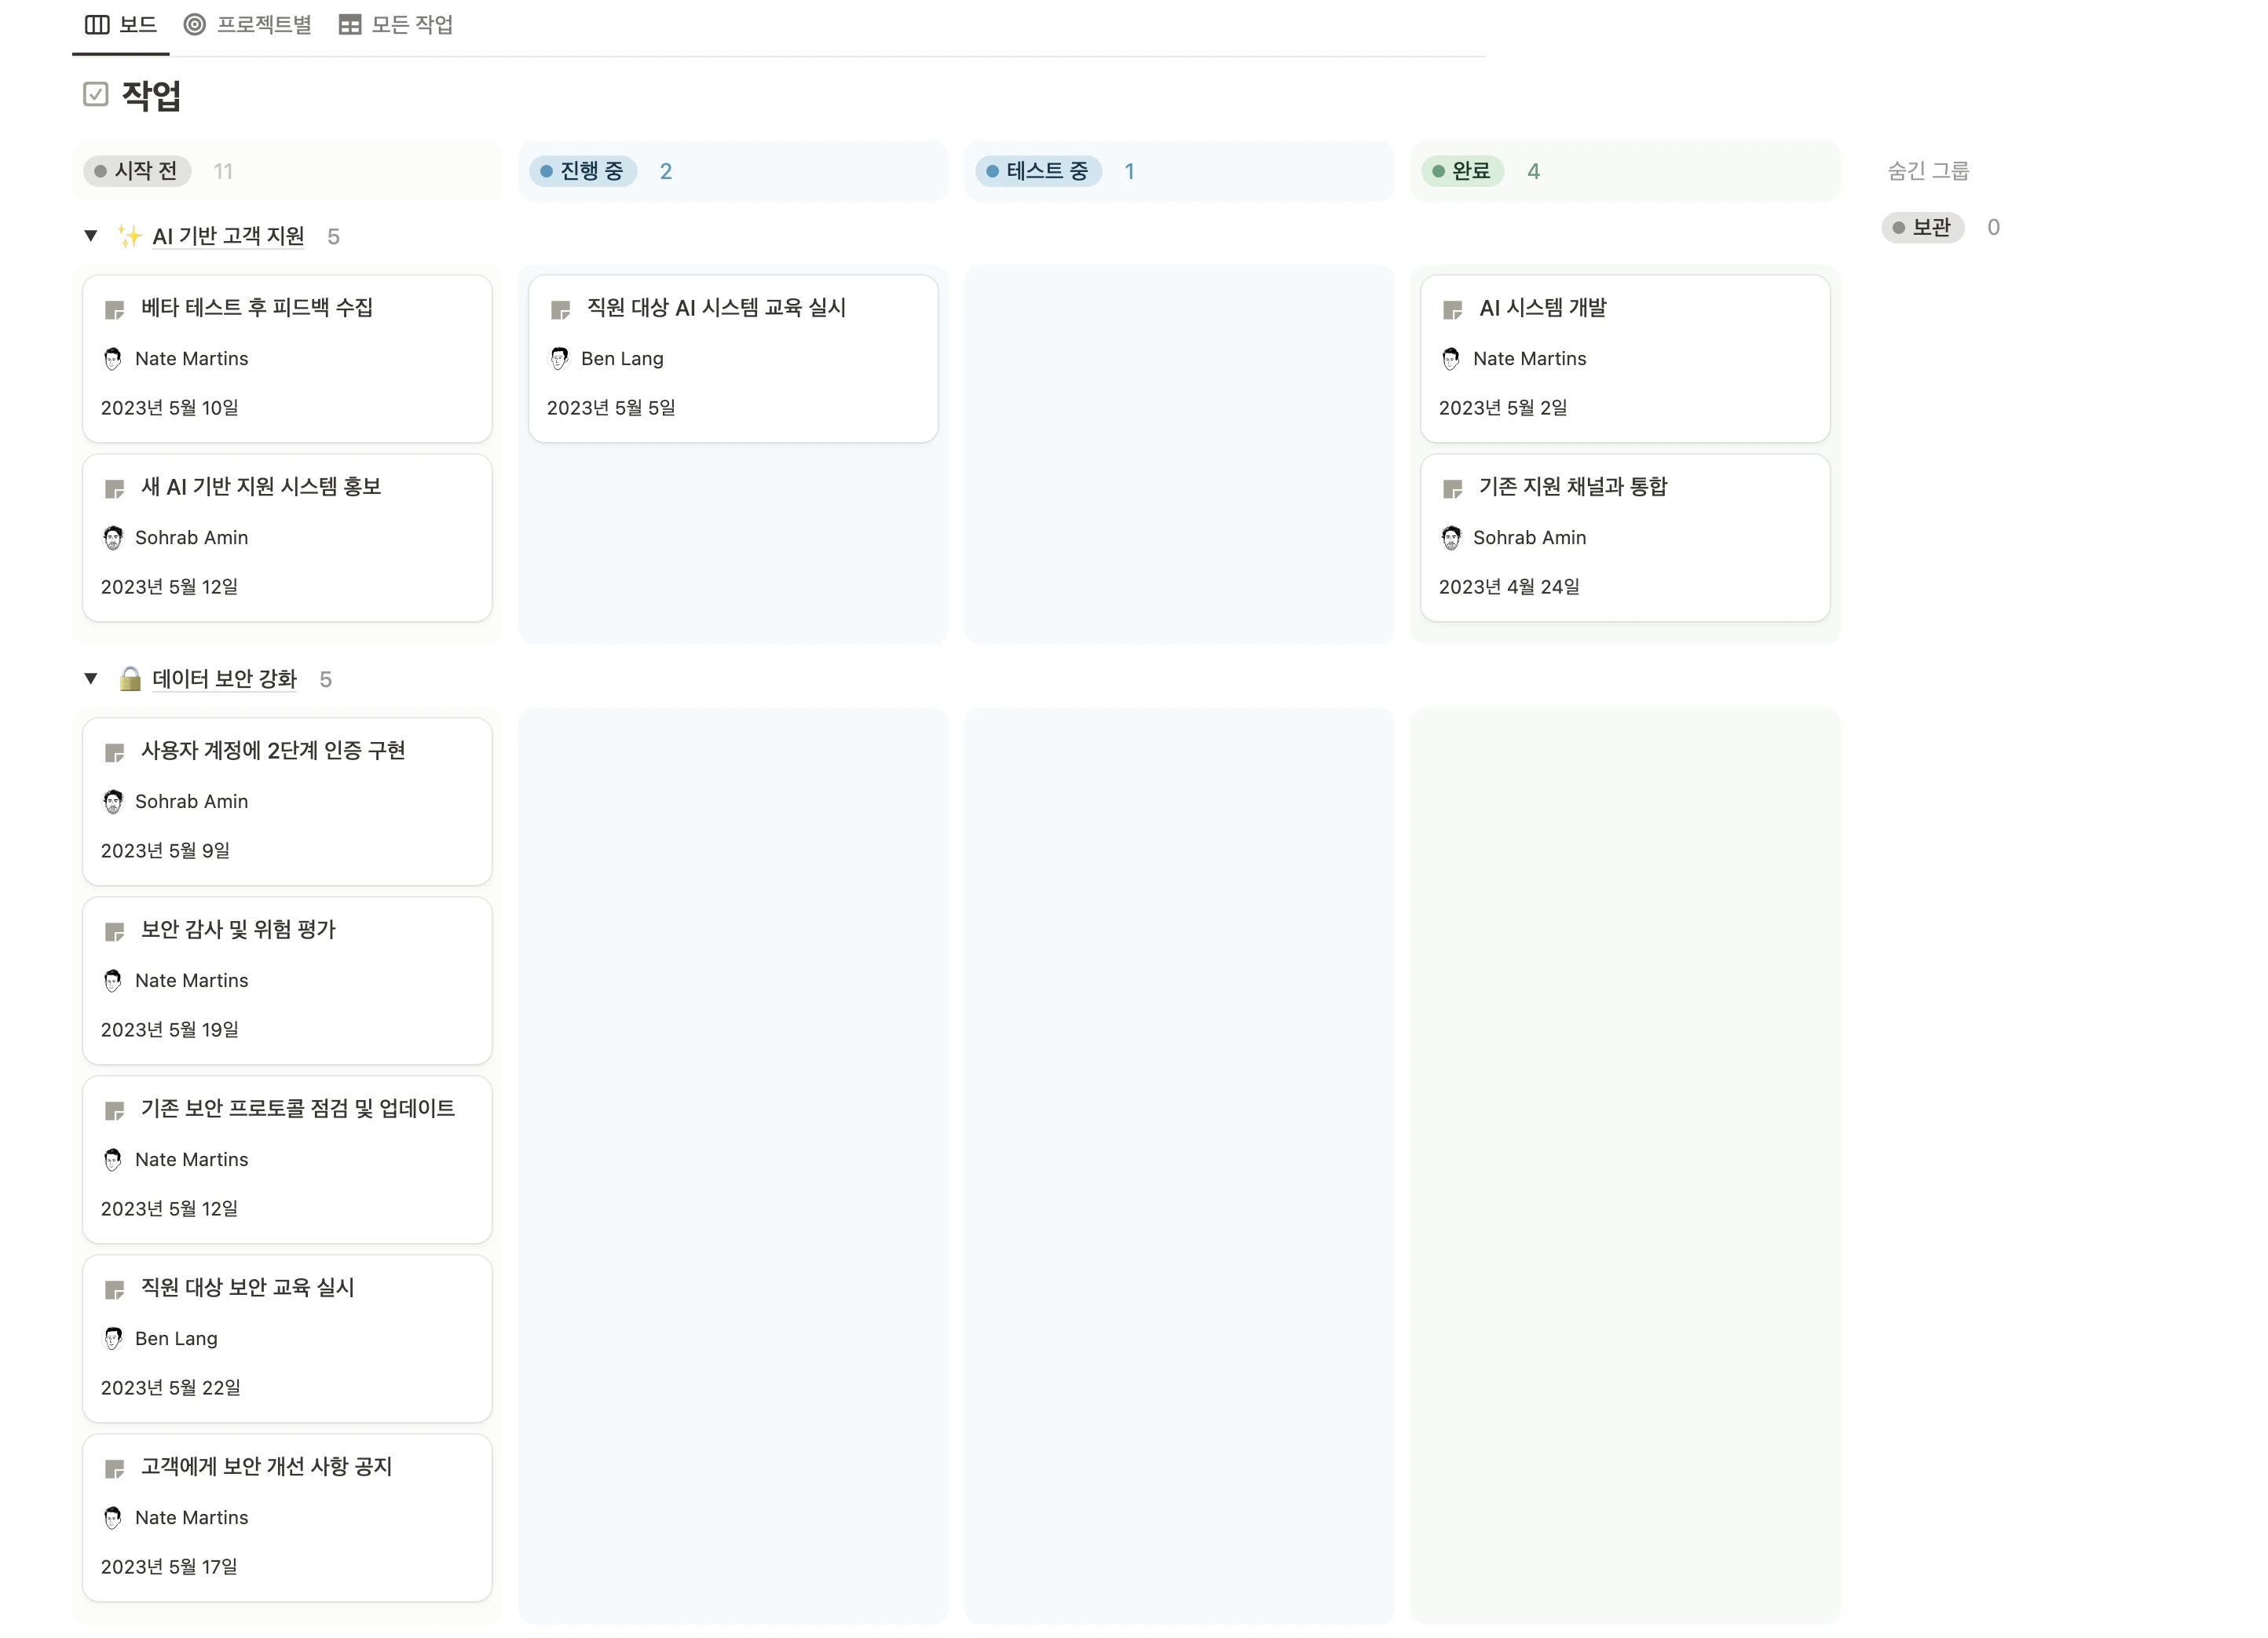Open the AI 기반 고객 지원 project link
The width and height of the screenshot is (2268, 1638).
(228, 237)
